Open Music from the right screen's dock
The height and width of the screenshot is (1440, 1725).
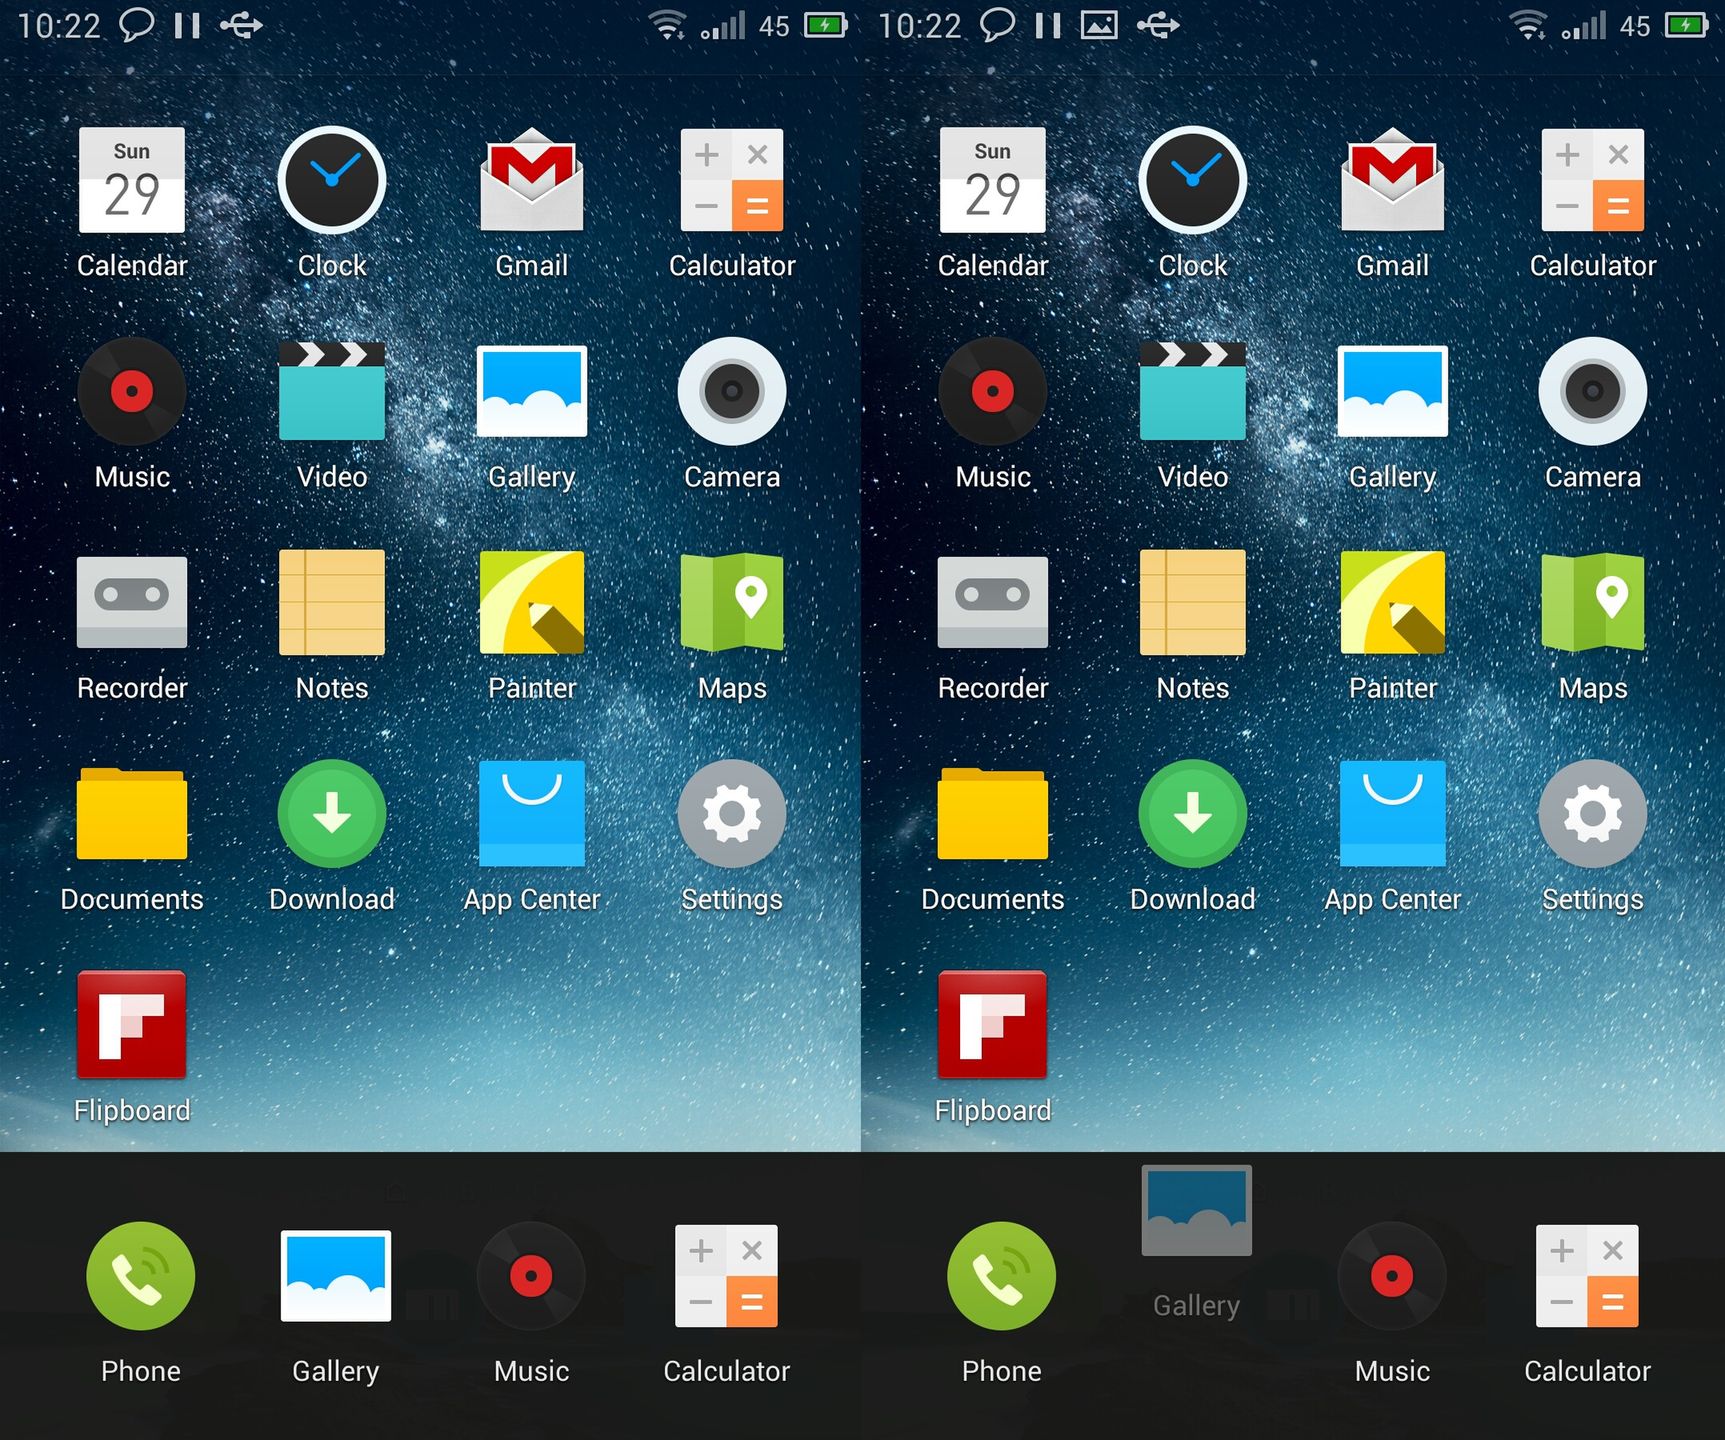tap(1392, 1276)
